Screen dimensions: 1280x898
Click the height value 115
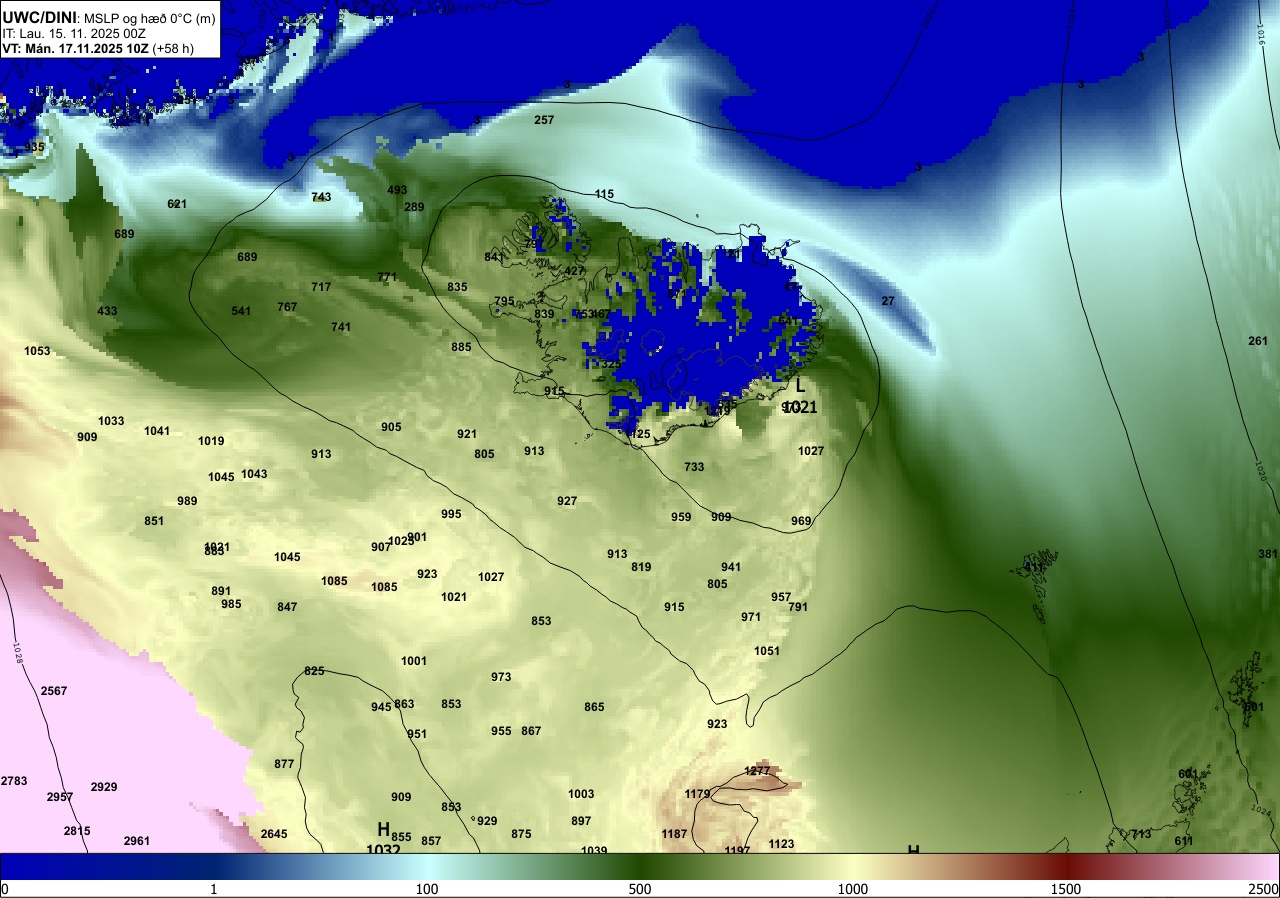click(604, 194)
